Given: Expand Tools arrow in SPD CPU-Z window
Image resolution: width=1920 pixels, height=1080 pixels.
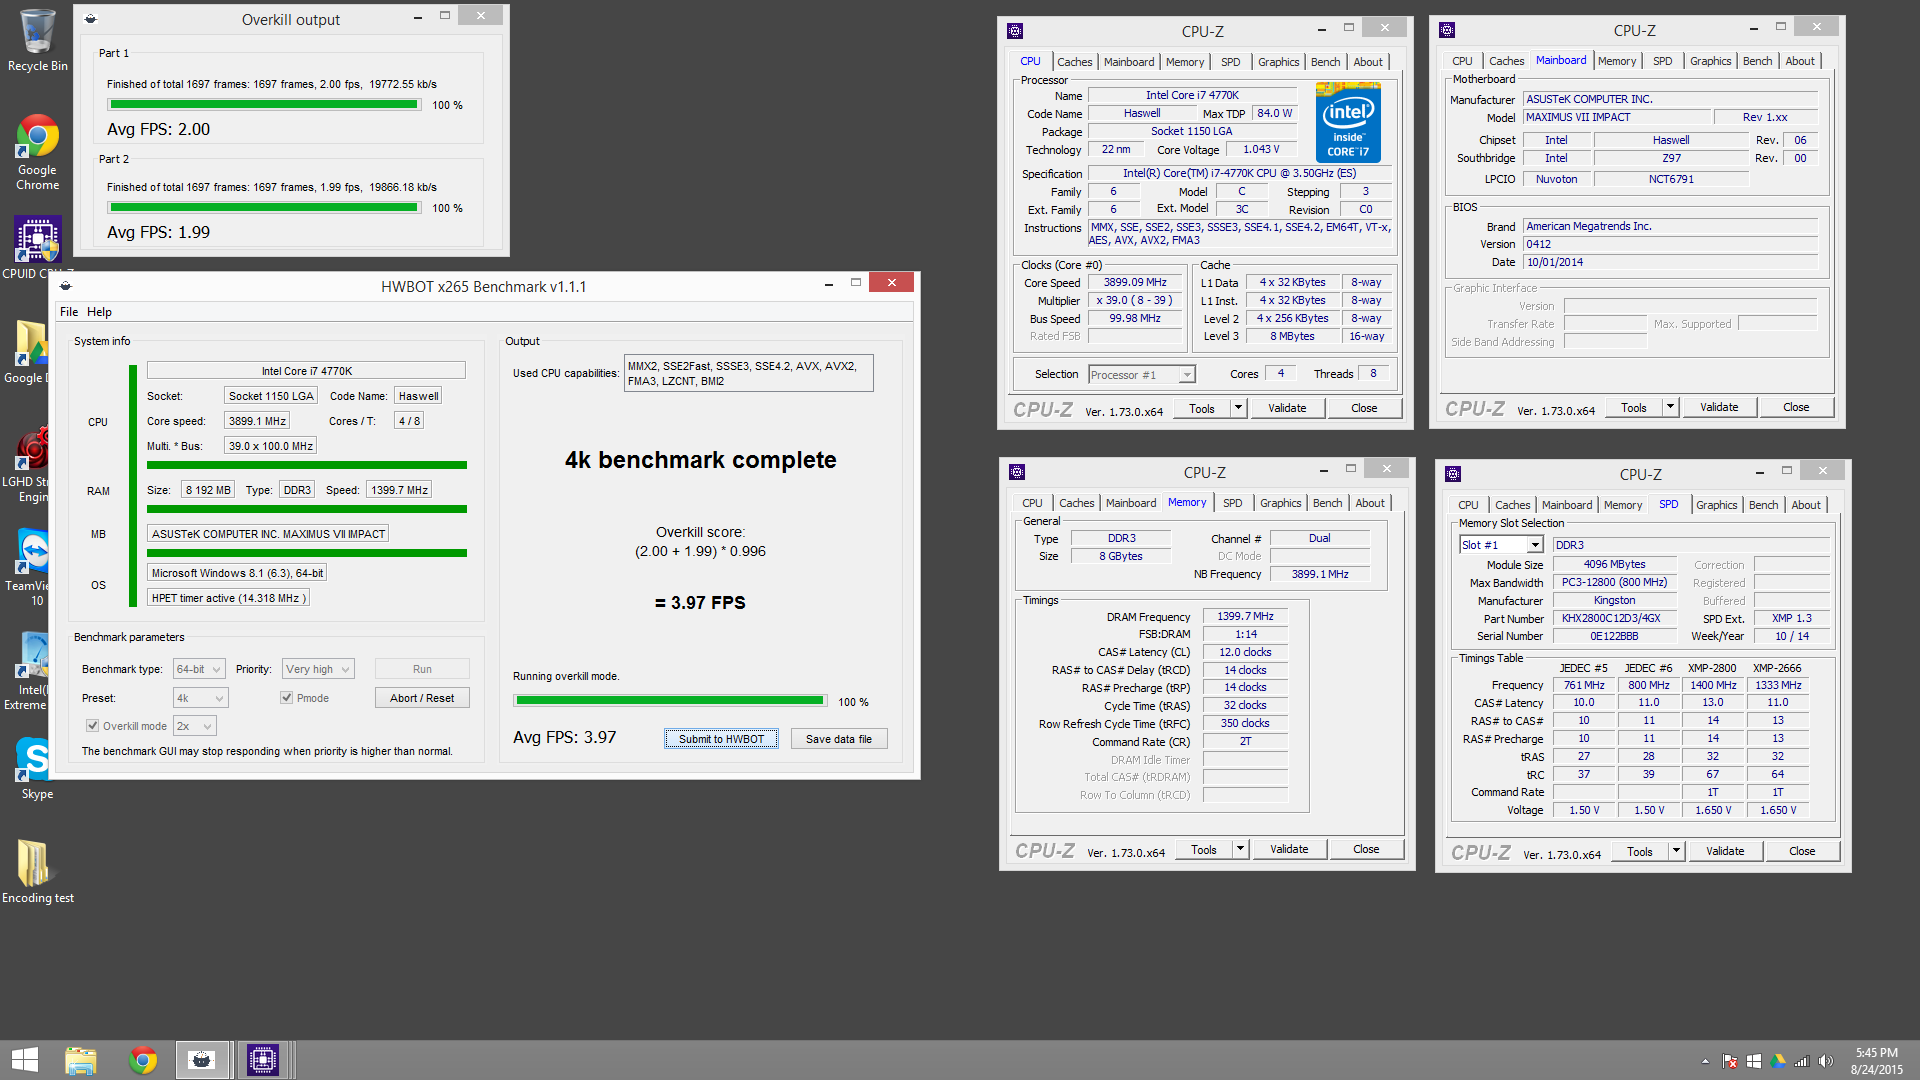Looking at the screenshot, I should point(1676,851).
